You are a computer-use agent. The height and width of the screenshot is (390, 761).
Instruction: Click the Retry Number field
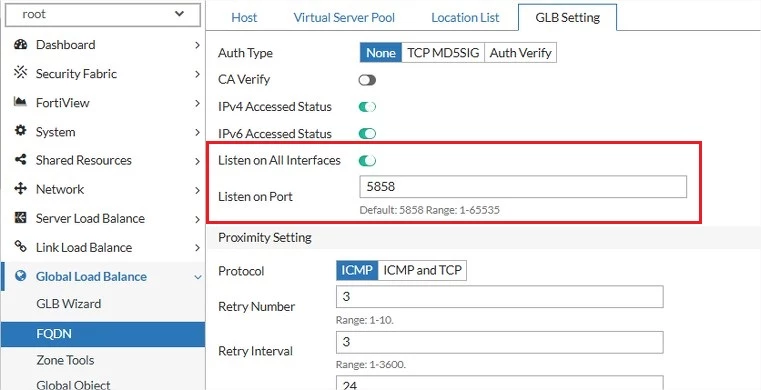(499, 296)
